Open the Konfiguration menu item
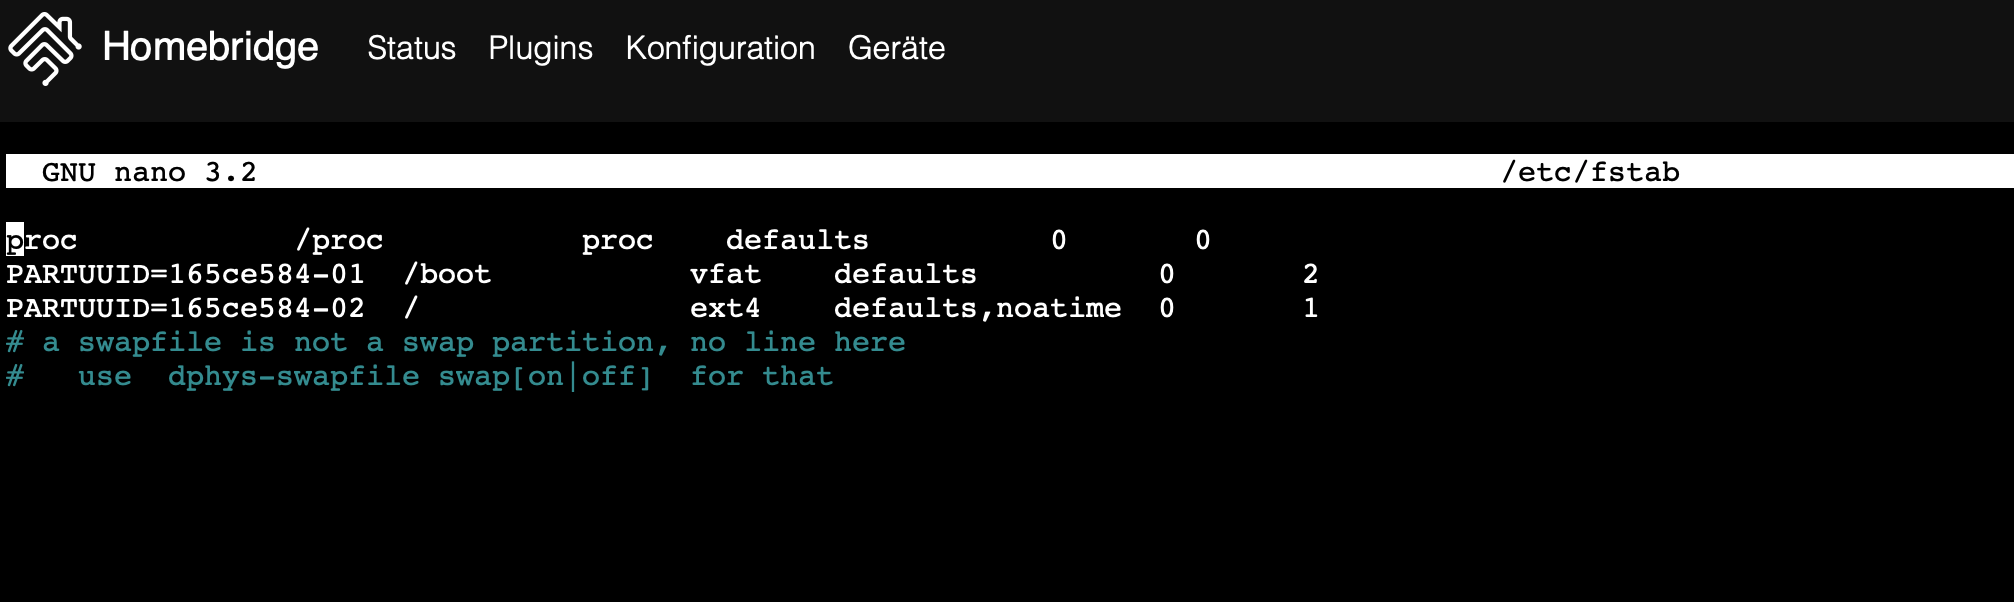Viewport: 2014px width, 602px height. point(720,48)
